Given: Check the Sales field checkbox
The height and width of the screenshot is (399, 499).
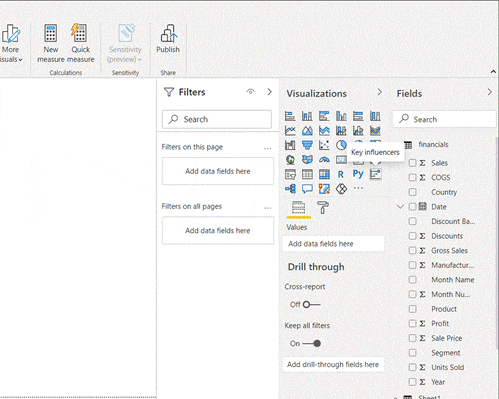Looking at the screenshot, I should [413, 163].
